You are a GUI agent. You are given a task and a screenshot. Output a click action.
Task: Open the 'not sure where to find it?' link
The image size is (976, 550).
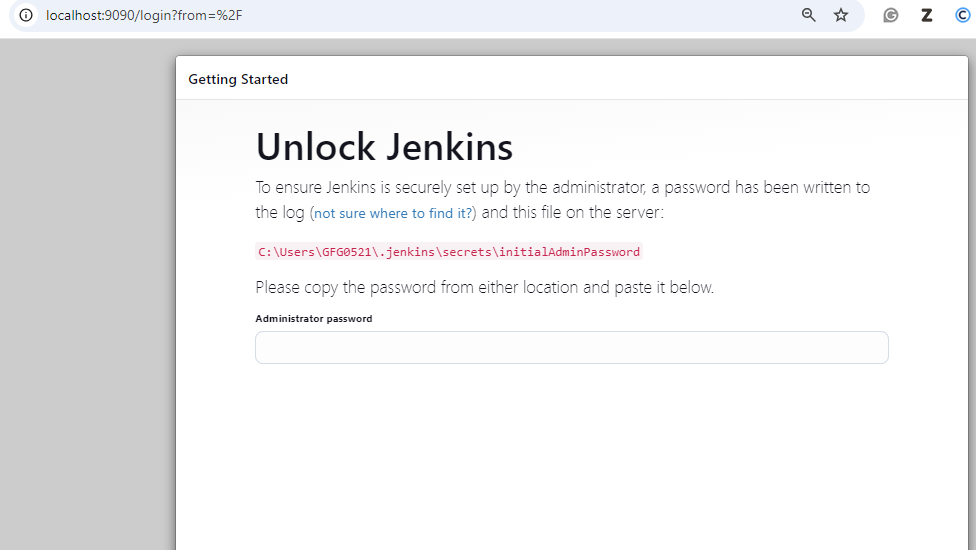tap(394, 213)
